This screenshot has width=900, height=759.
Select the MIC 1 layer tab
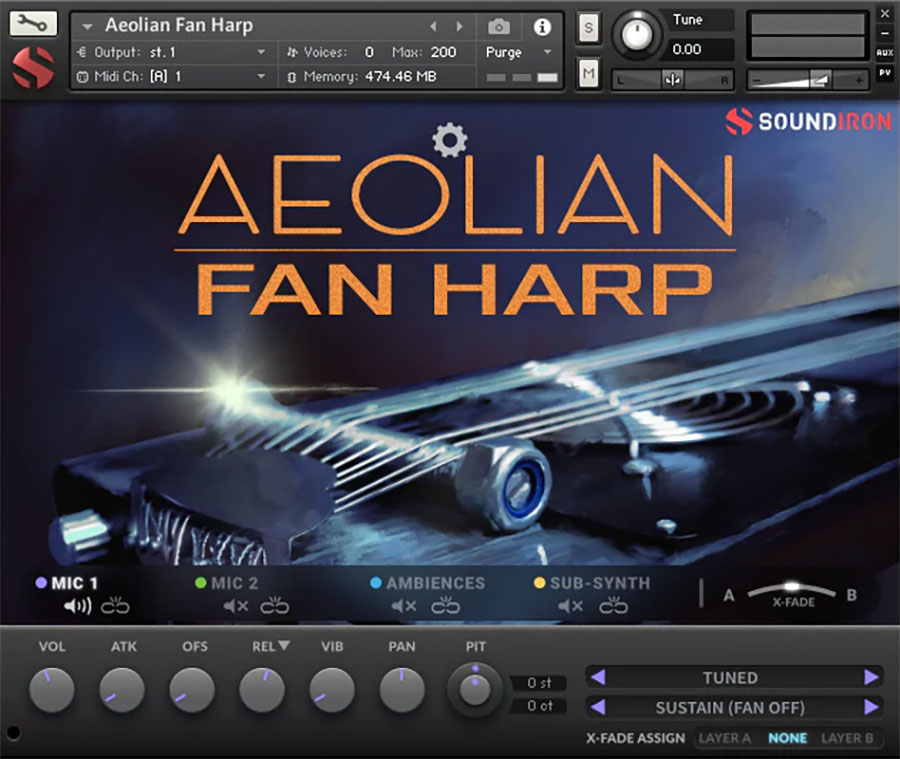[x=67, y=583]
